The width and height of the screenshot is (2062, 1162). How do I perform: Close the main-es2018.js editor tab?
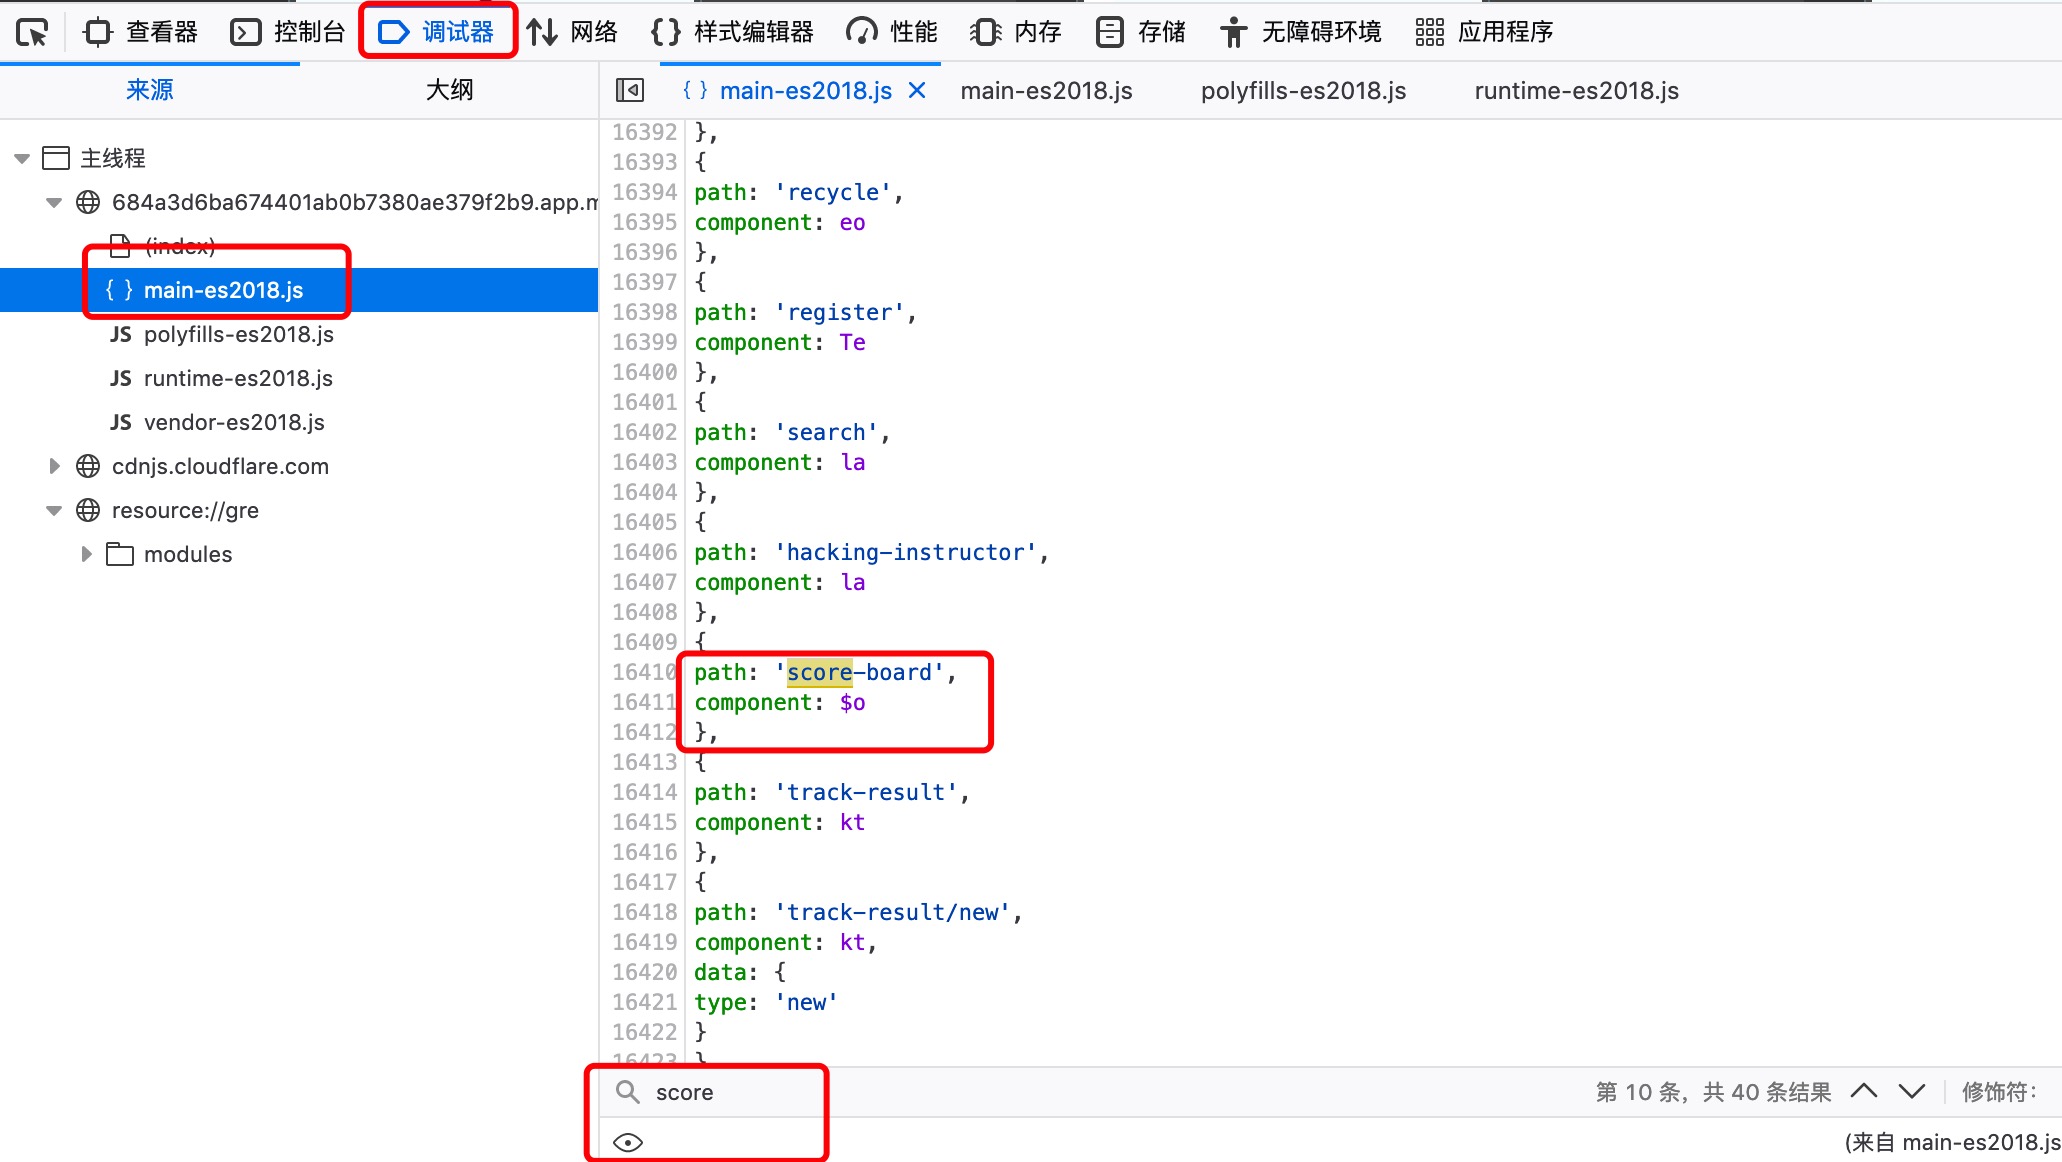coord(917,90)
